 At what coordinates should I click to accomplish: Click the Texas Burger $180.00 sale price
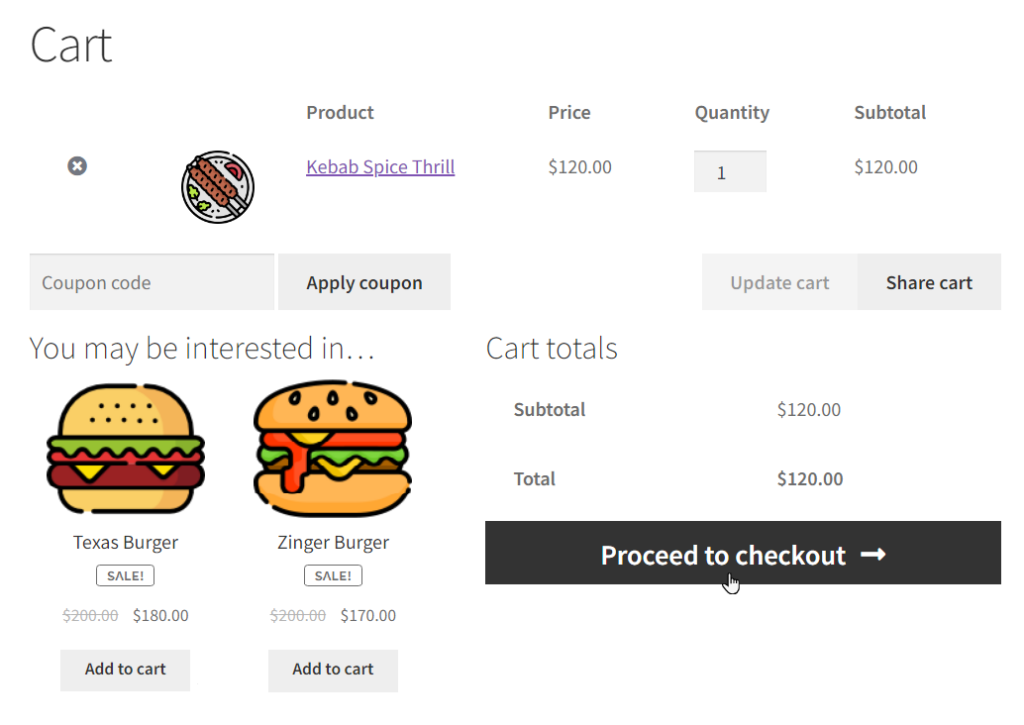click(161, 615)
